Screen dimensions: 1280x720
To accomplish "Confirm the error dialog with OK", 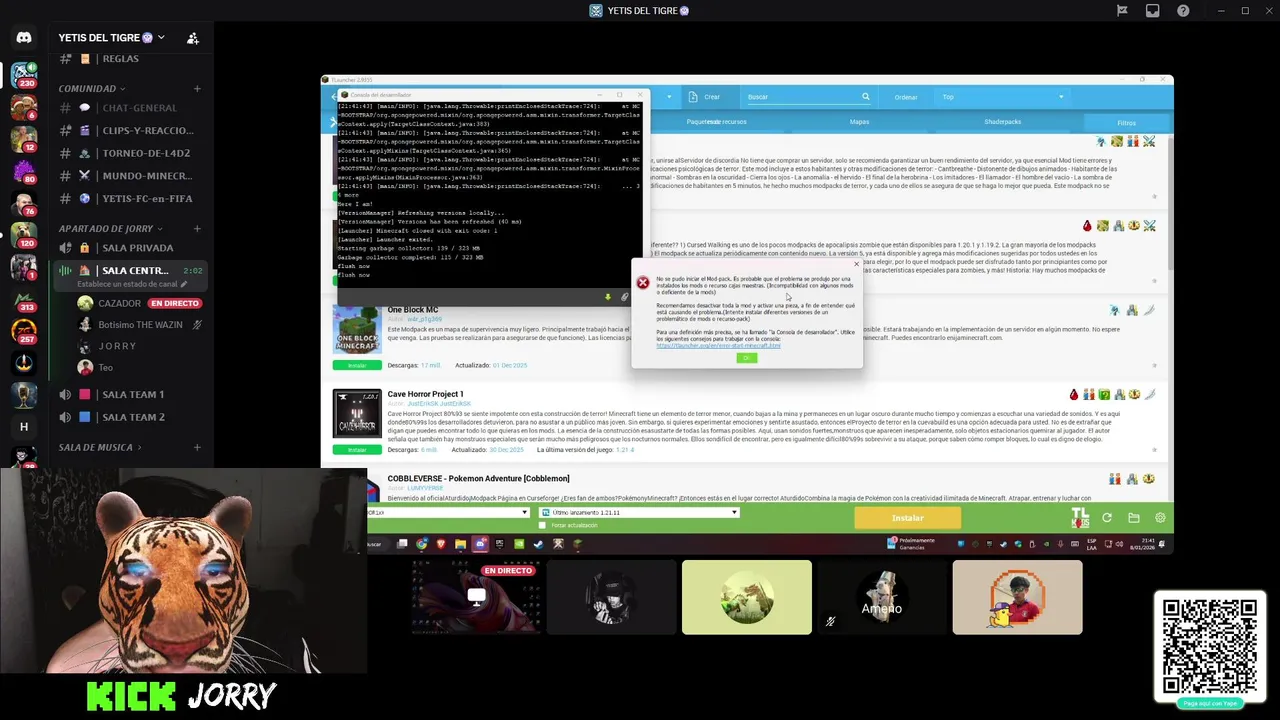I will [x=746, y=358].
